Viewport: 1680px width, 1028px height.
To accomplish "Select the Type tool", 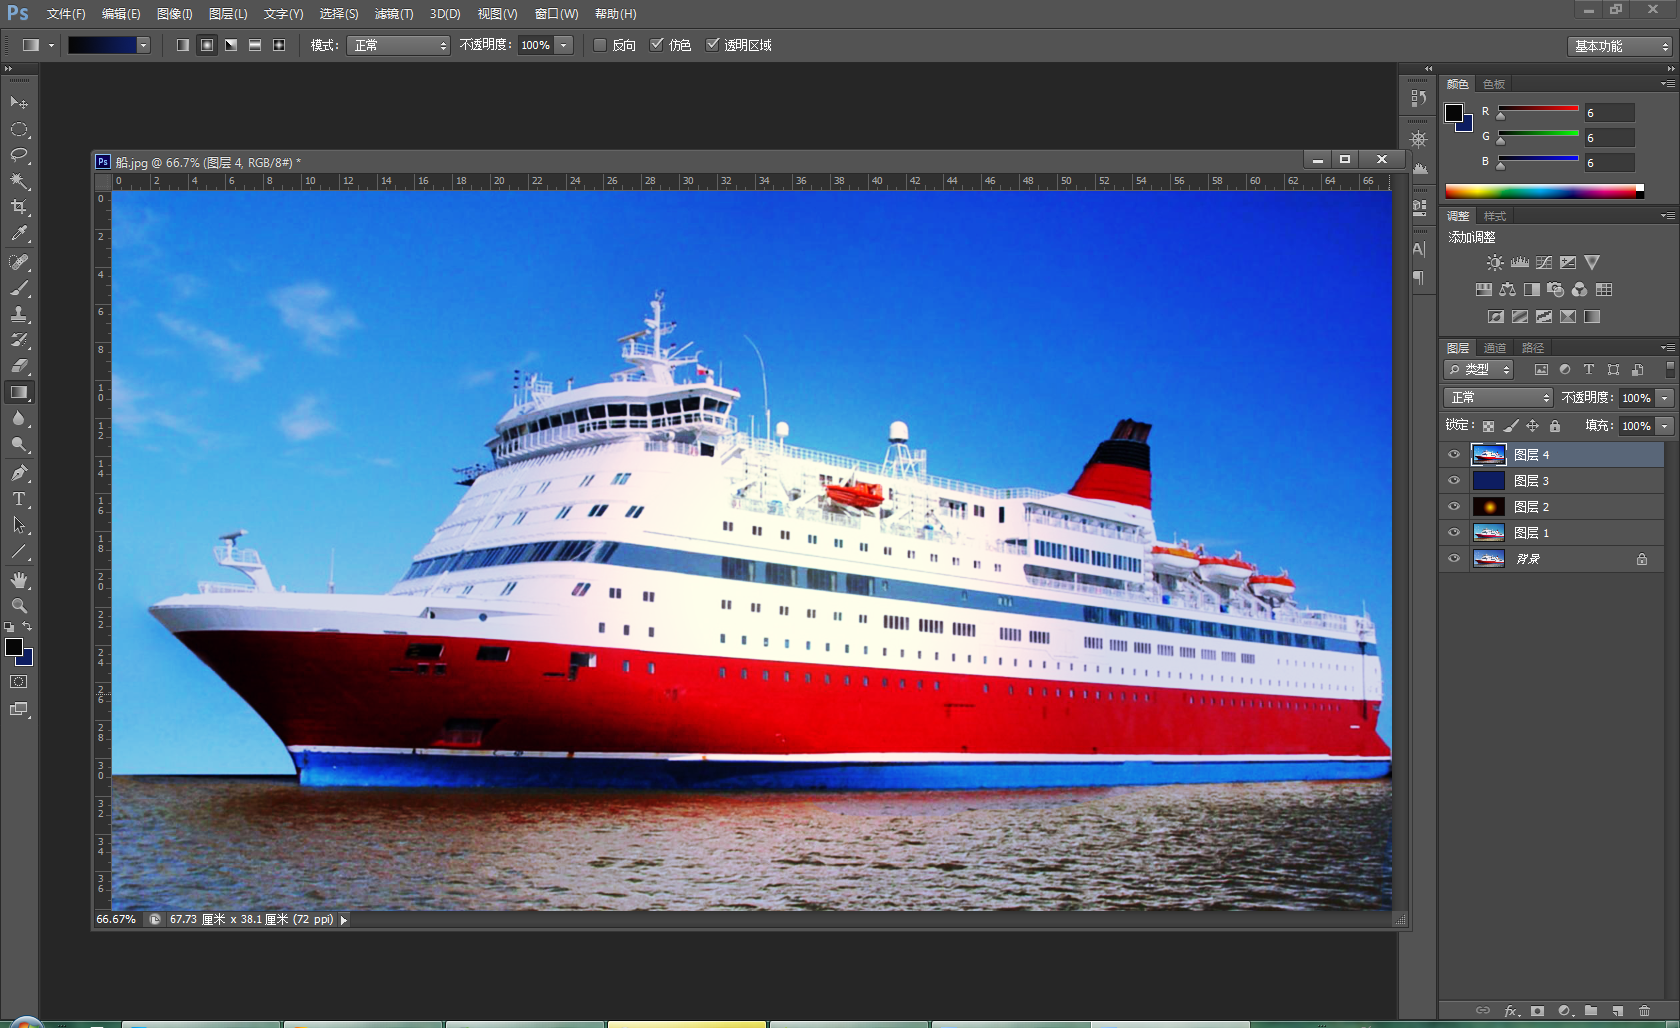I will (18, 499).
